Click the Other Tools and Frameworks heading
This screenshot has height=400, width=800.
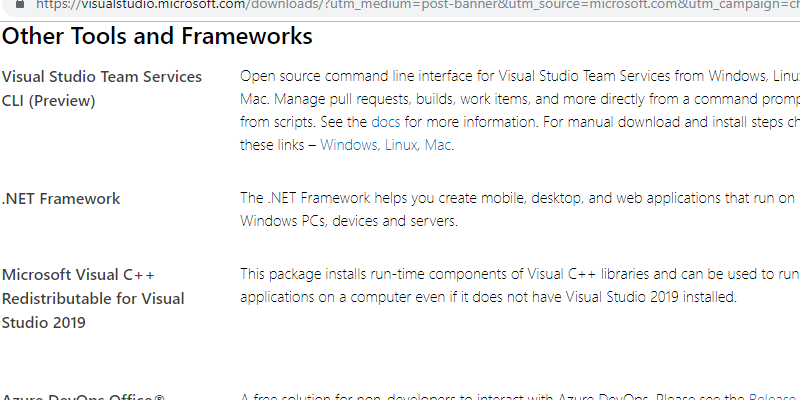coord(157,37)
